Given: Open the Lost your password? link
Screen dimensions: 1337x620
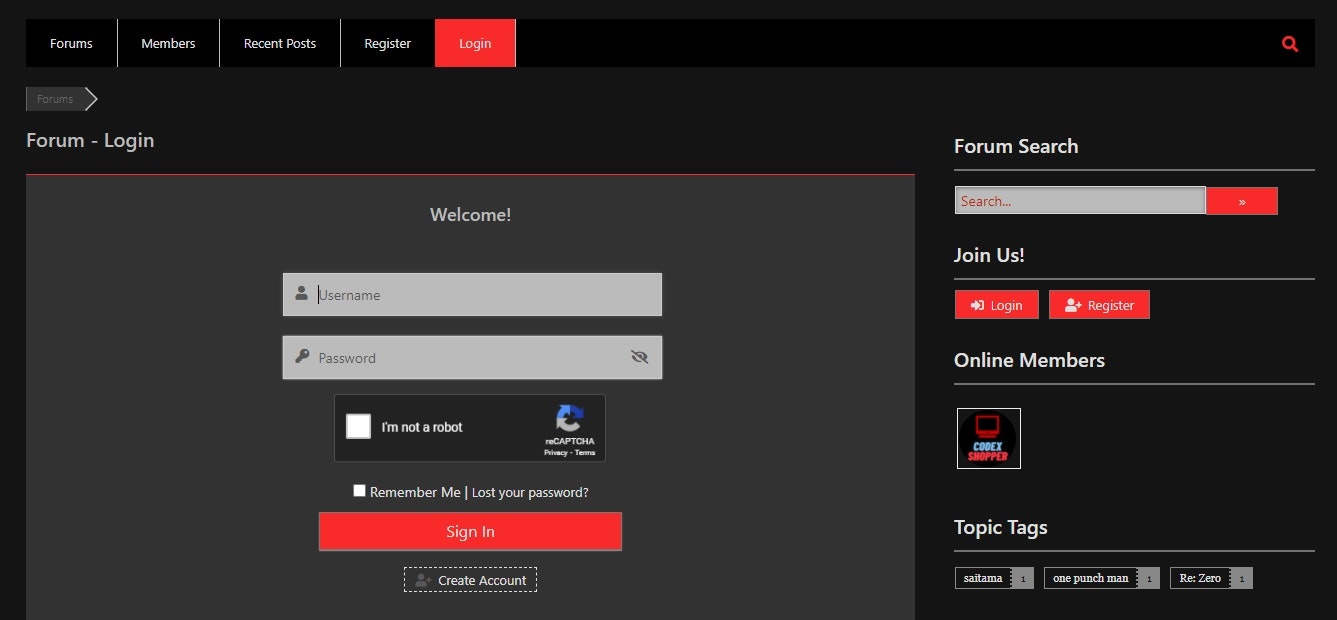Looking at the screenshot, I should point(530,491).
